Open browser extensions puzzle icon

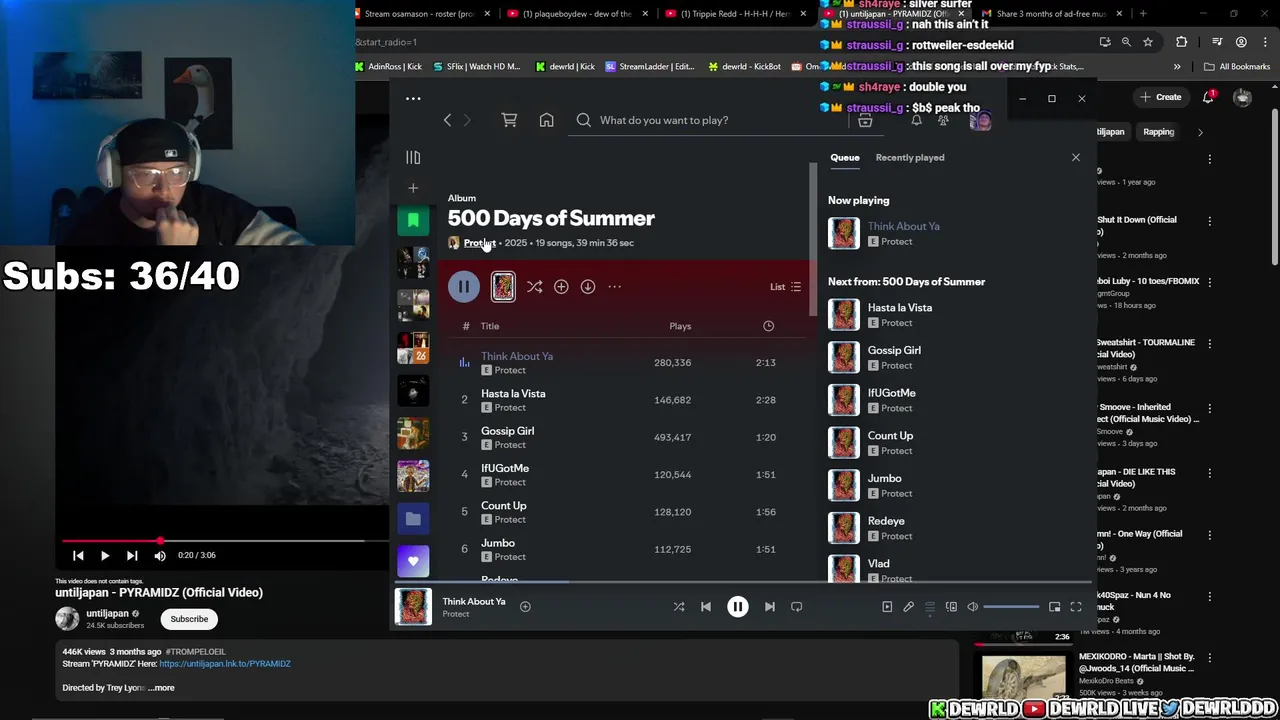1182,42
